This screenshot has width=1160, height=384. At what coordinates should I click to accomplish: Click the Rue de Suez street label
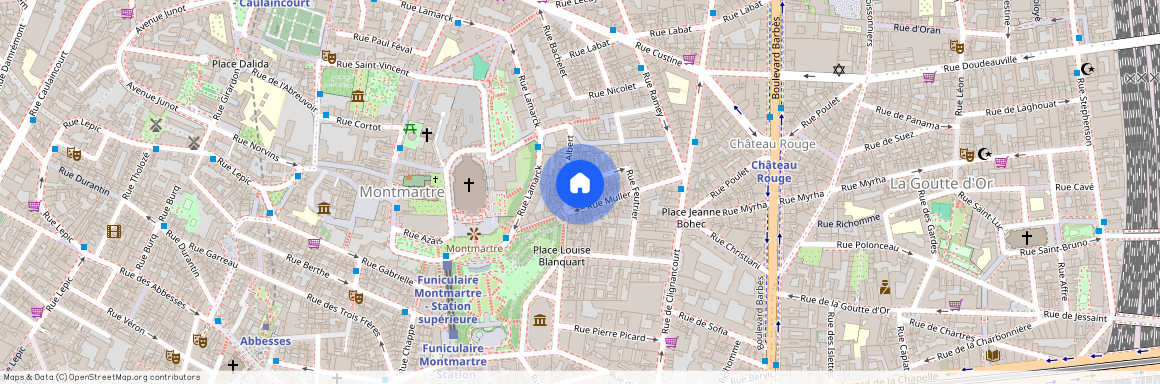pyautogui.click(x=890, y=141)
